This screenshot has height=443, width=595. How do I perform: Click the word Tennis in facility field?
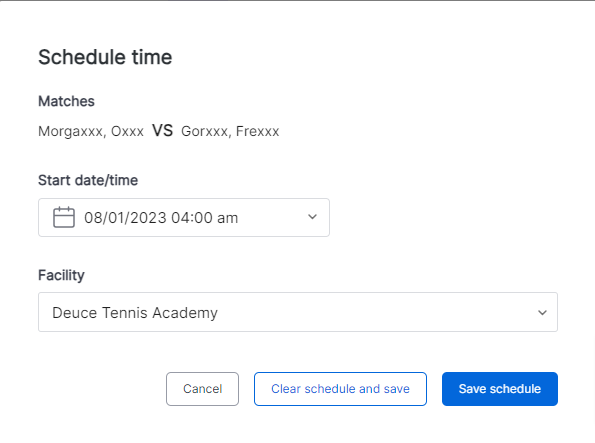click(x=124, y=313)
